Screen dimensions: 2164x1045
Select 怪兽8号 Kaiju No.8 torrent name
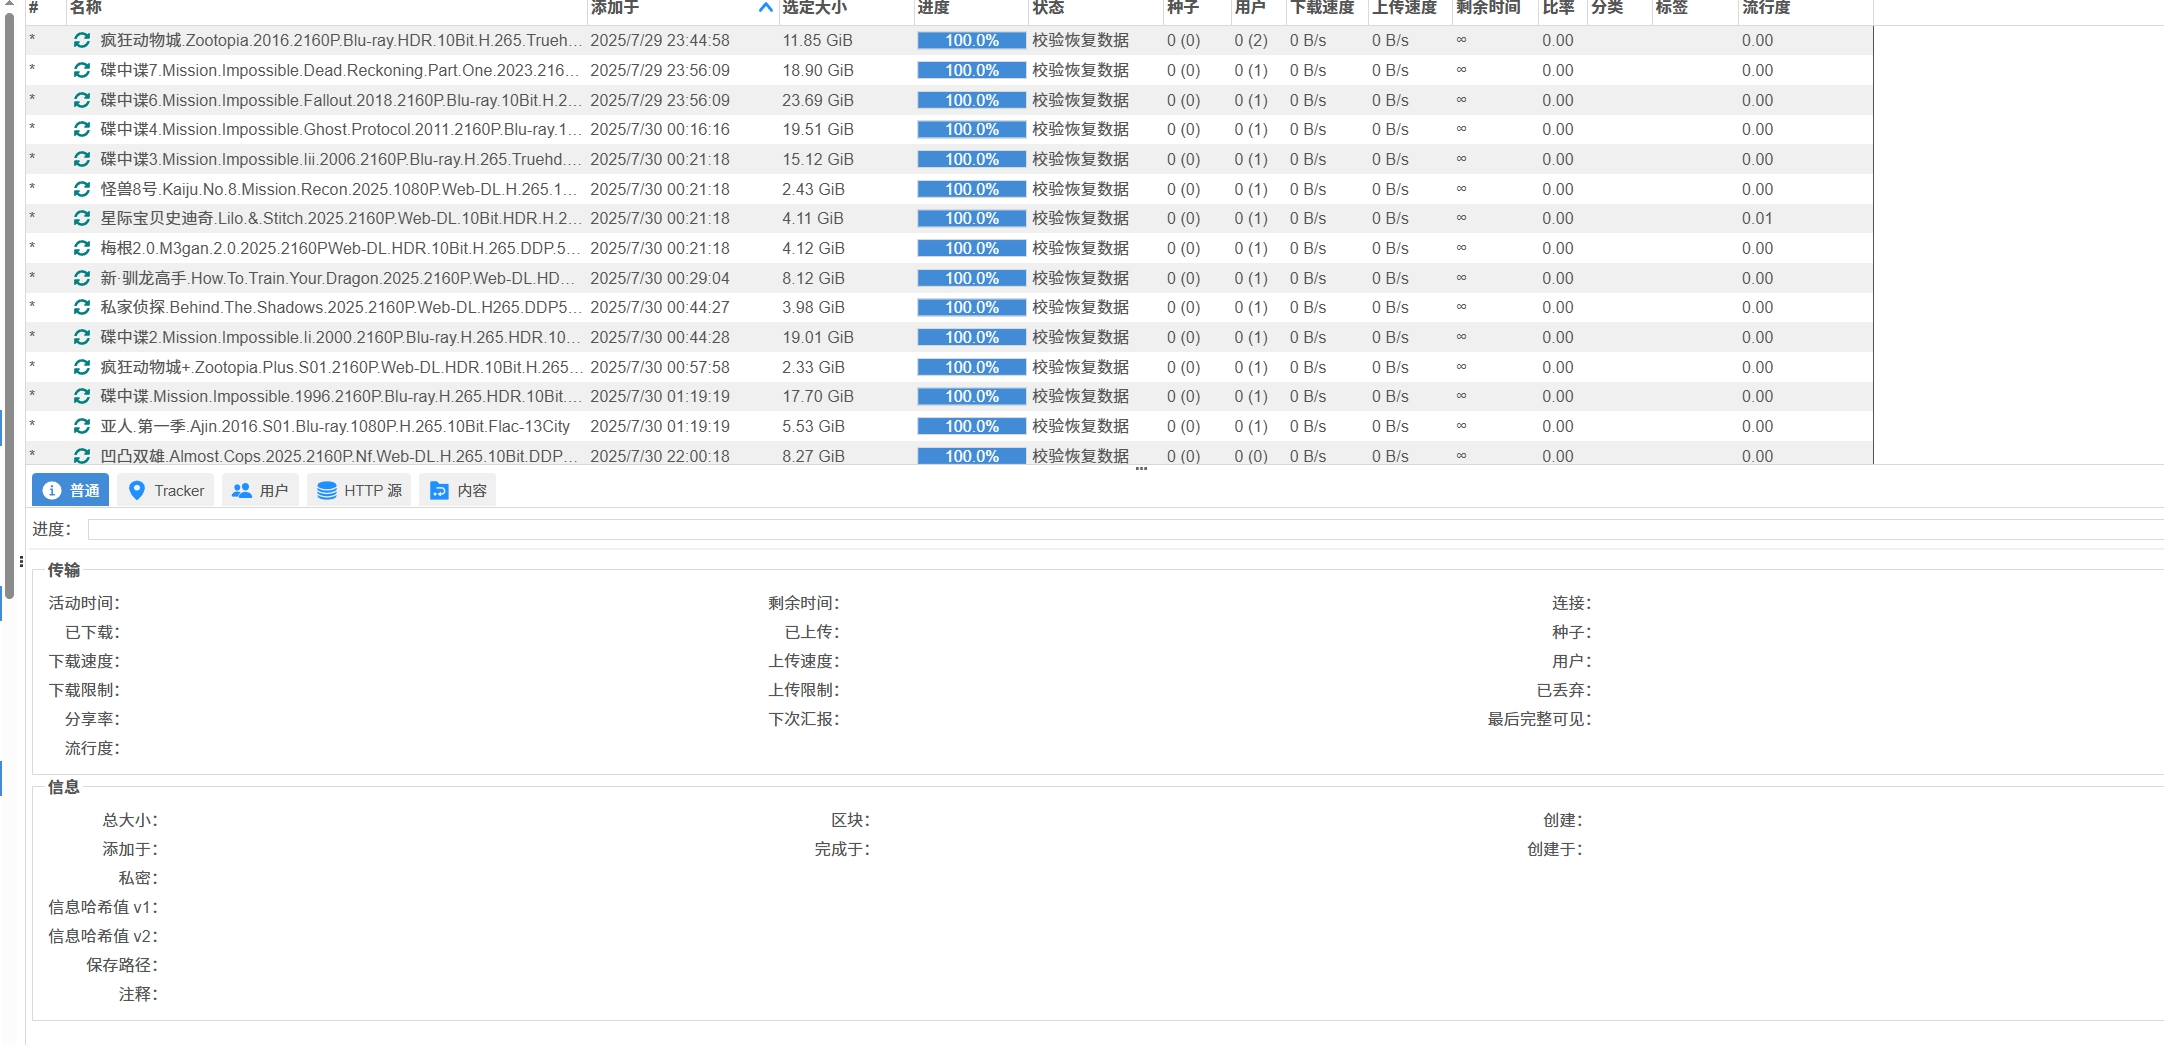pos(341,189)
